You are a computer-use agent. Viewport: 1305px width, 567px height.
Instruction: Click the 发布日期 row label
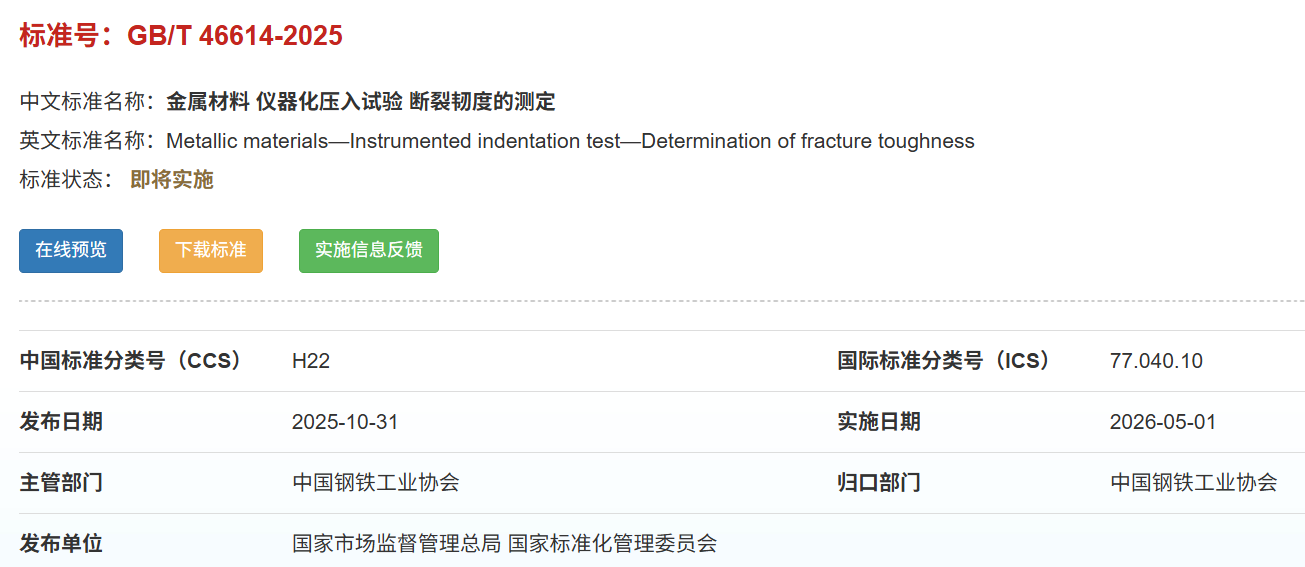[x=61, y=422]
